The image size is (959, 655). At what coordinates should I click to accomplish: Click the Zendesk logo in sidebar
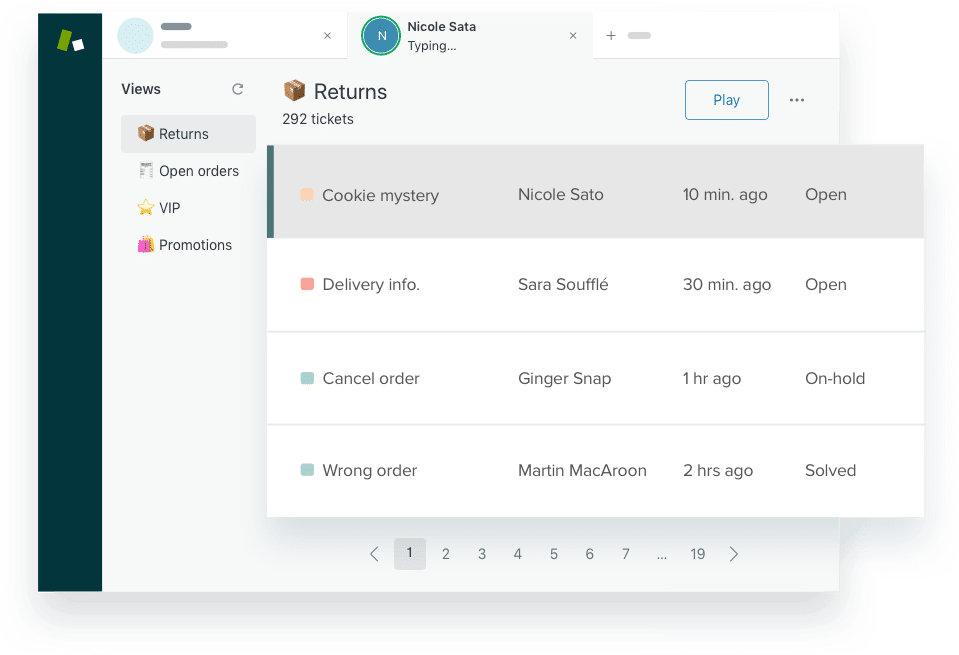(x=70, y=41)
